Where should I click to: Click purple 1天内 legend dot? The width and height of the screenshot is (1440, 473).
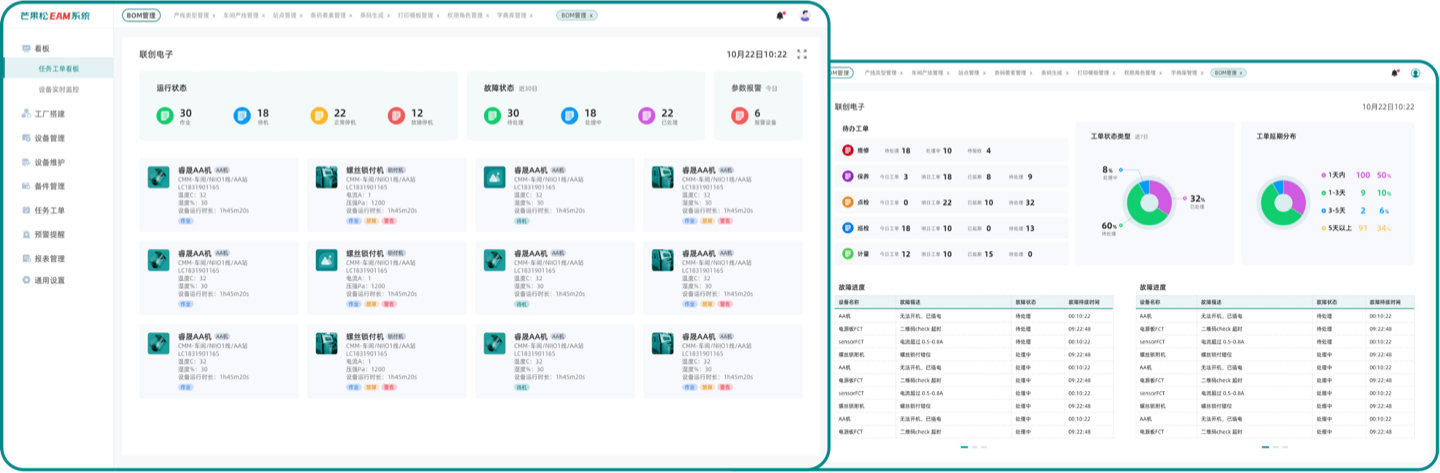tap(1324, 175)
